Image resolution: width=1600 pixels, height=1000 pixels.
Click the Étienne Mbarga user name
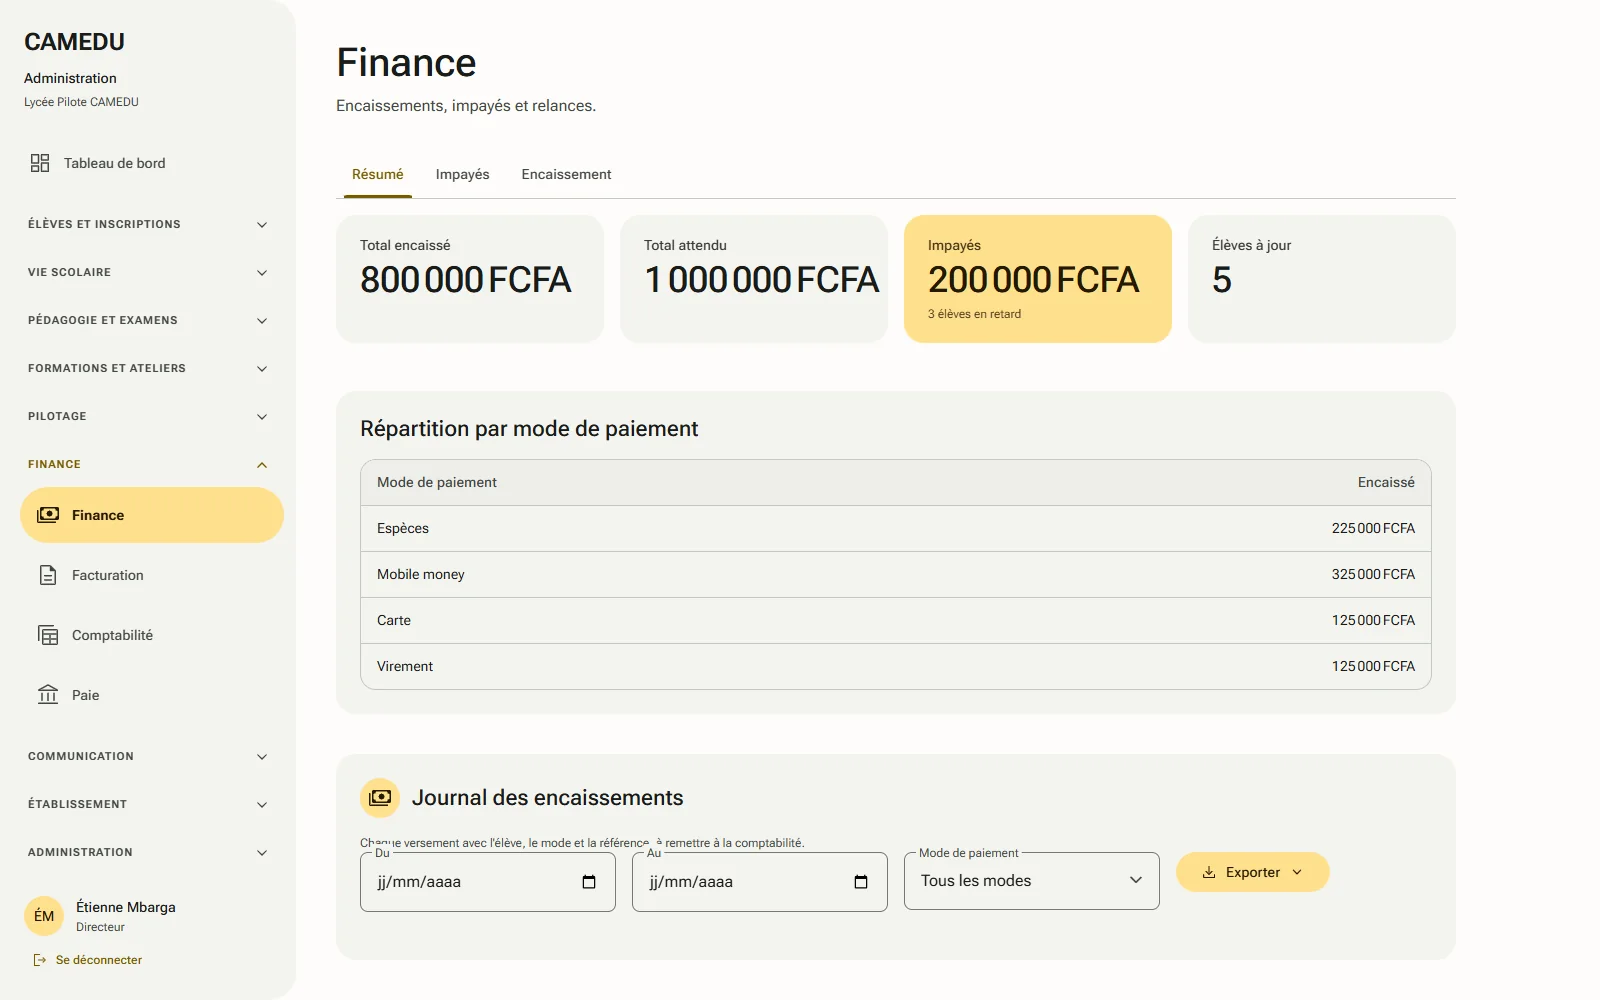point(126,907)
